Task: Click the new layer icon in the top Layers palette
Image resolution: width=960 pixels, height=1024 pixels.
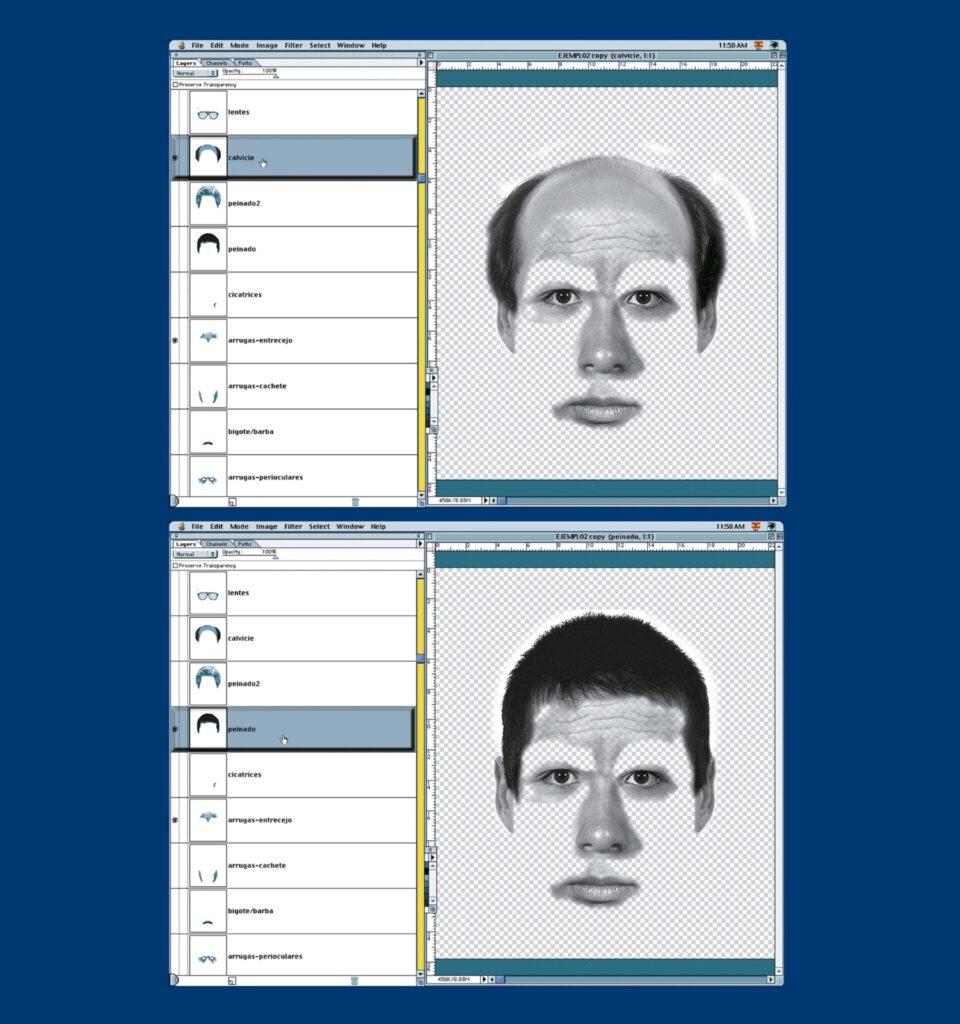Action: [x=232, y=501]
